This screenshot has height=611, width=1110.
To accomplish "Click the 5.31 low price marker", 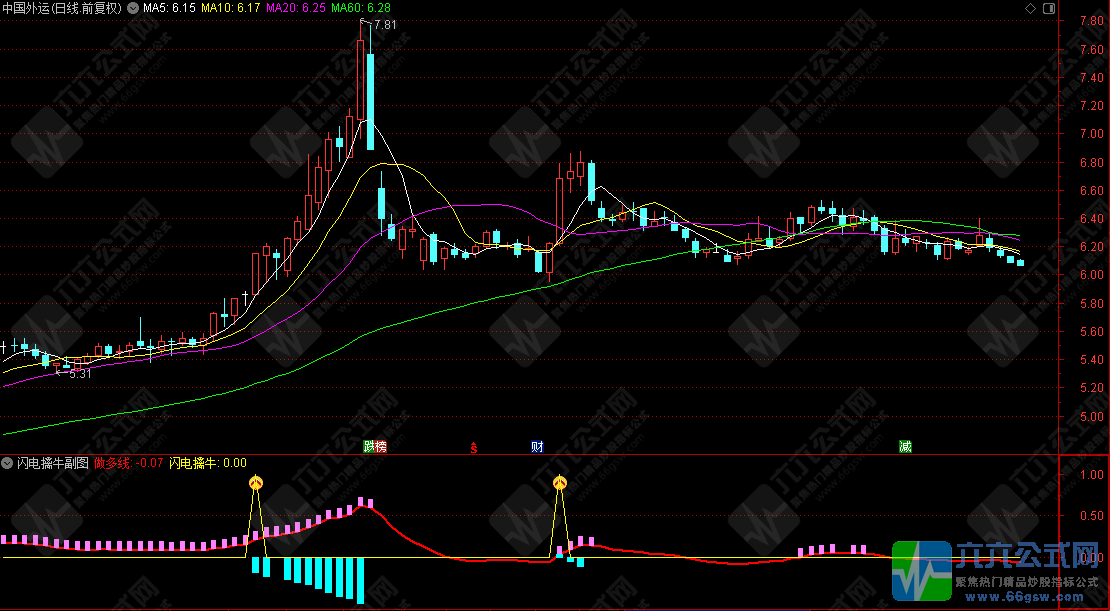I will pos(78,374).
